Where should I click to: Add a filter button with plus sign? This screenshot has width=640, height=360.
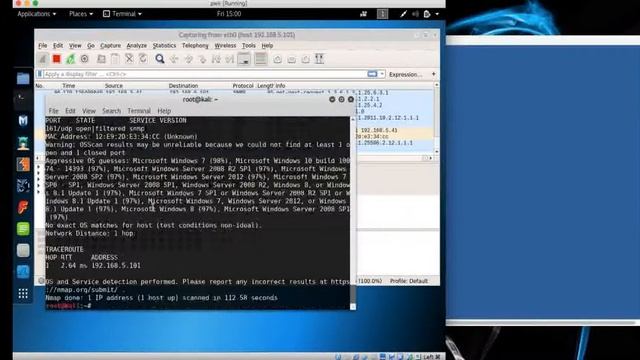pyautogui.click(x=433, y=74)
